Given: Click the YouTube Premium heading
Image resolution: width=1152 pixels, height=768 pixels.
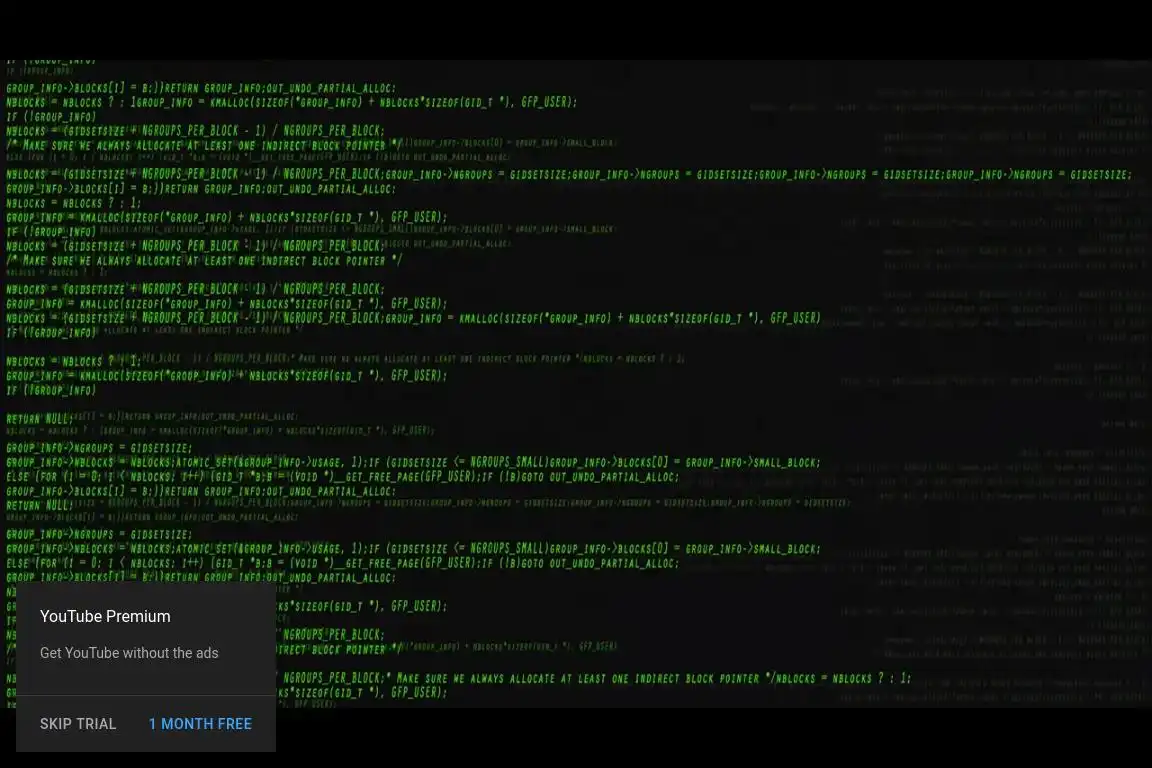Looking at the screenshot, I should (x=105, y=617).
